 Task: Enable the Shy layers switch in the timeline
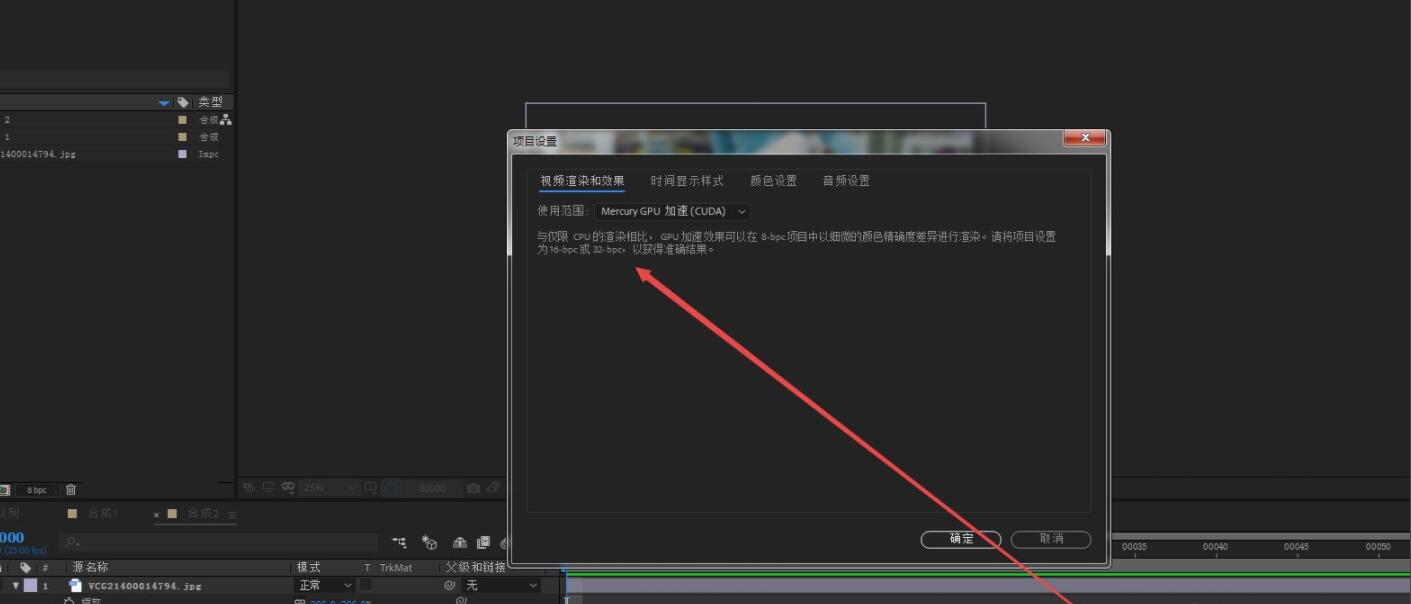point(459,543)
